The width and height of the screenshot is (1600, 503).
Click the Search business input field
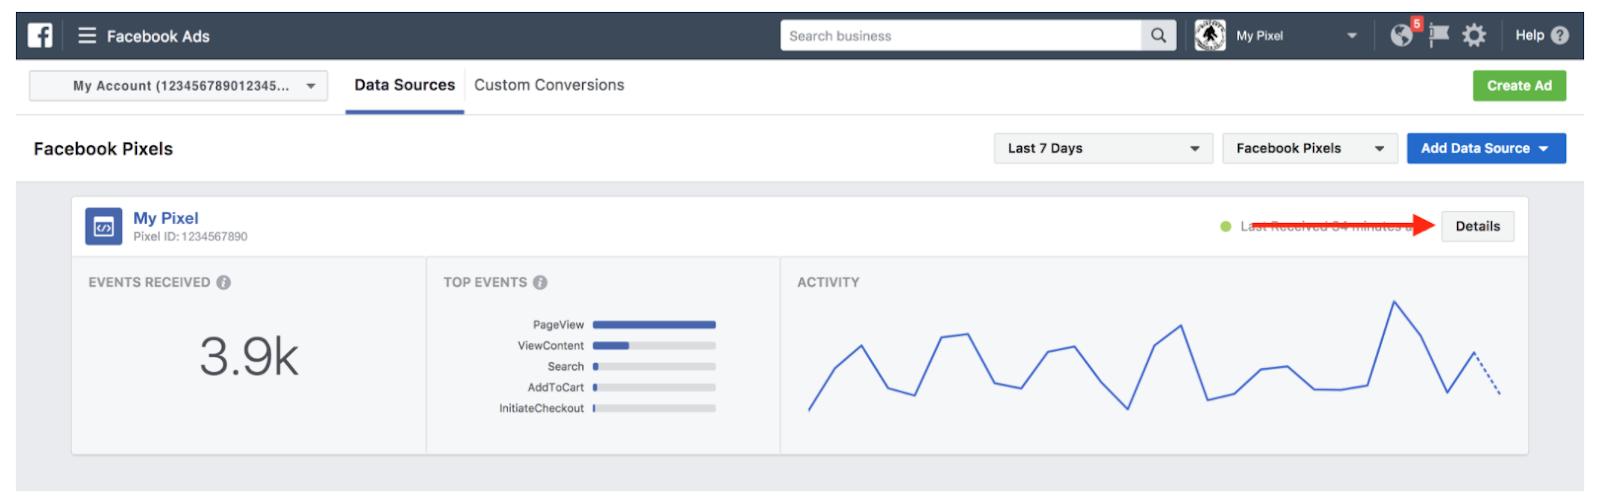(x=960, y=36)
